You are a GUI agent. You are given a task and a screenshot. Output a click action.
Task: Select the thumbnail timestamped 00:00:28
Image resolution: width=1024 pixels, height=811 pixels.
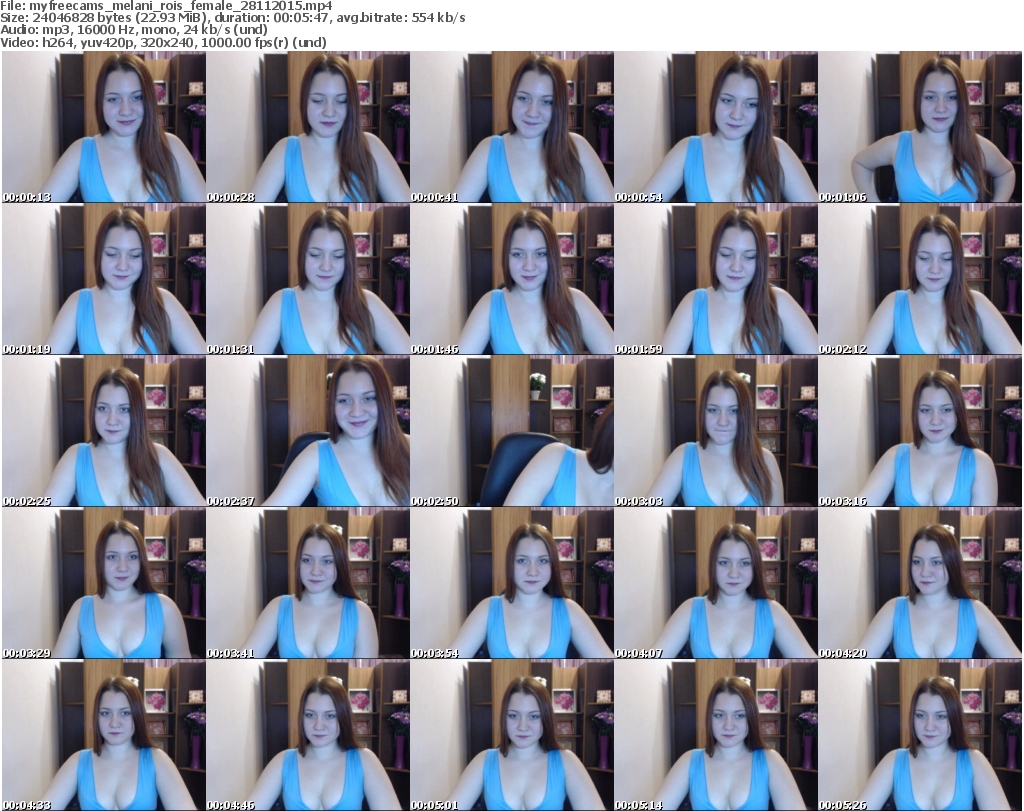click(x=308, y=127)
